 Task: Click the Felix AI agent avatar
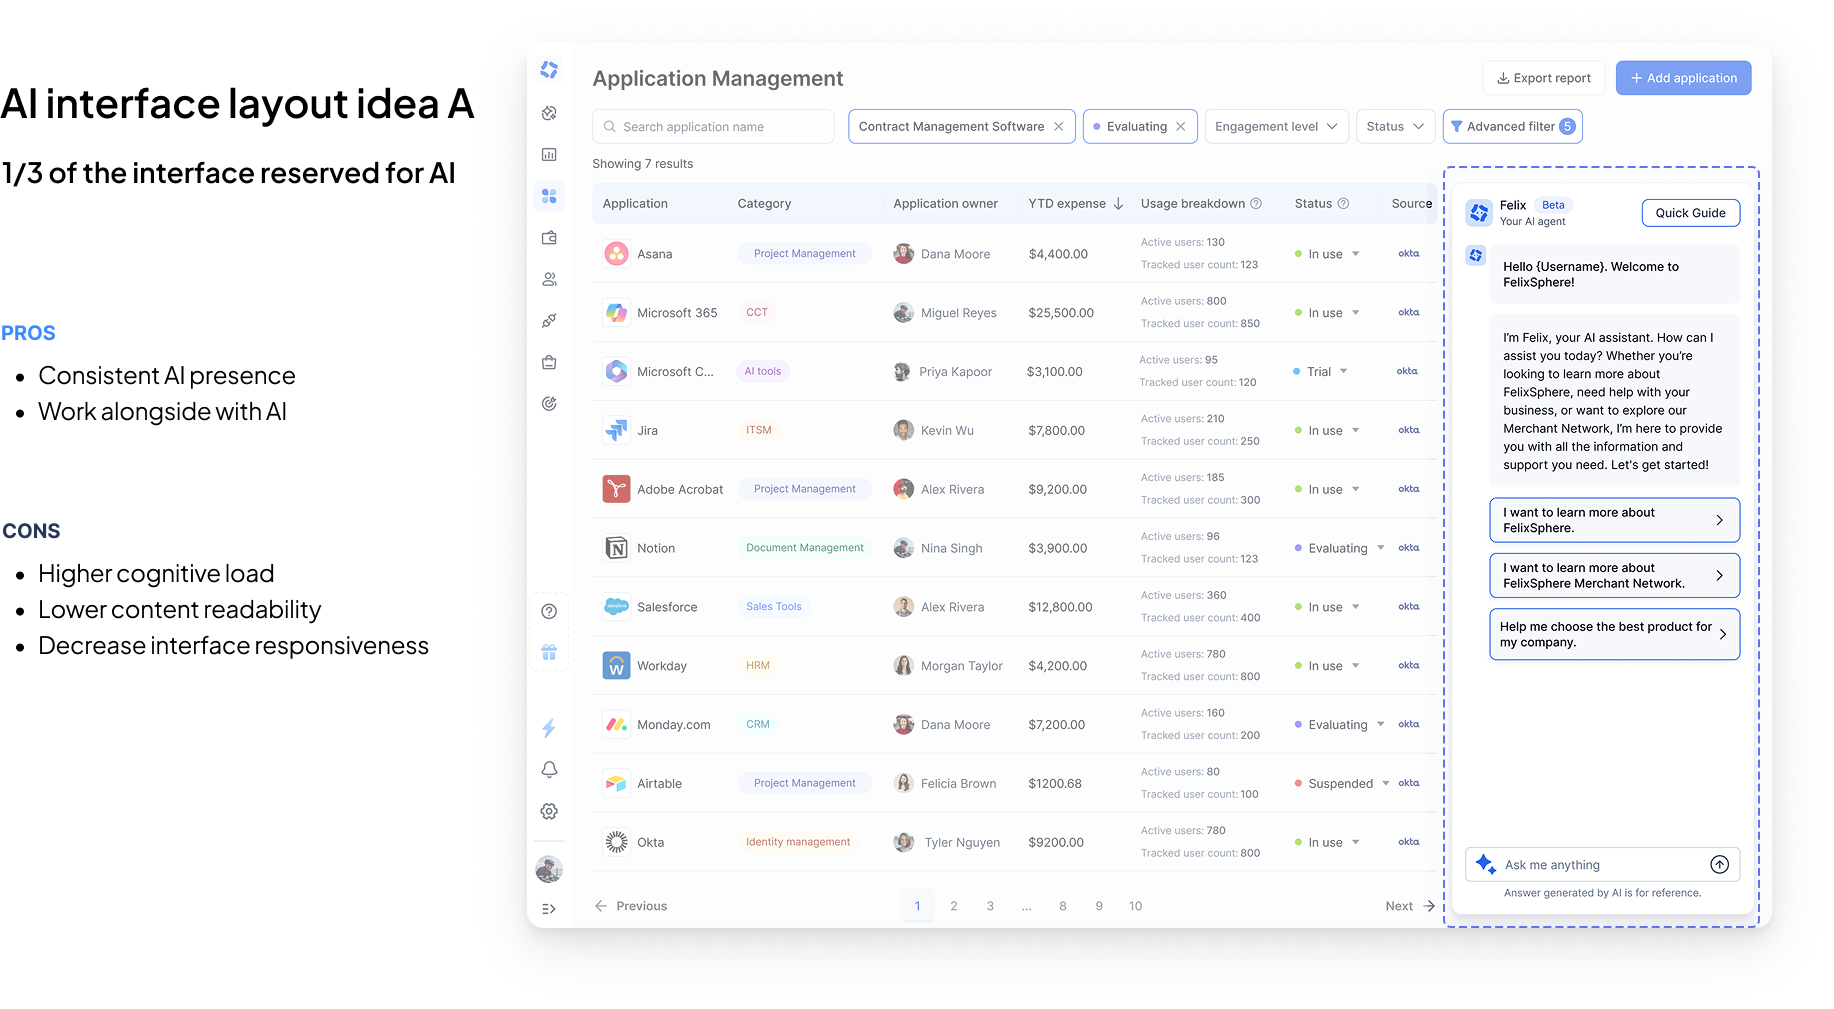point(1479,213)
